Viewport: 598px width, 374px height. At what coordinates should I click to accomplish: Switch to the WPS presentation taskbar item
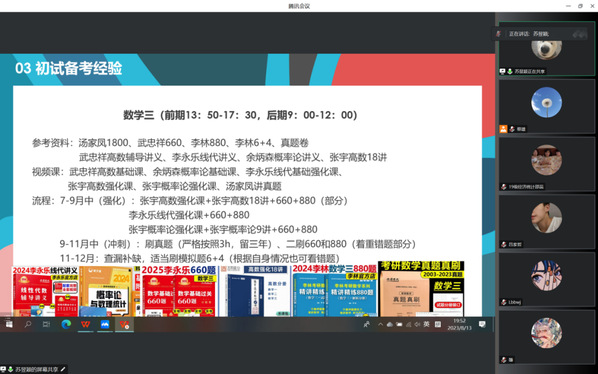click(x=124, y=324)
